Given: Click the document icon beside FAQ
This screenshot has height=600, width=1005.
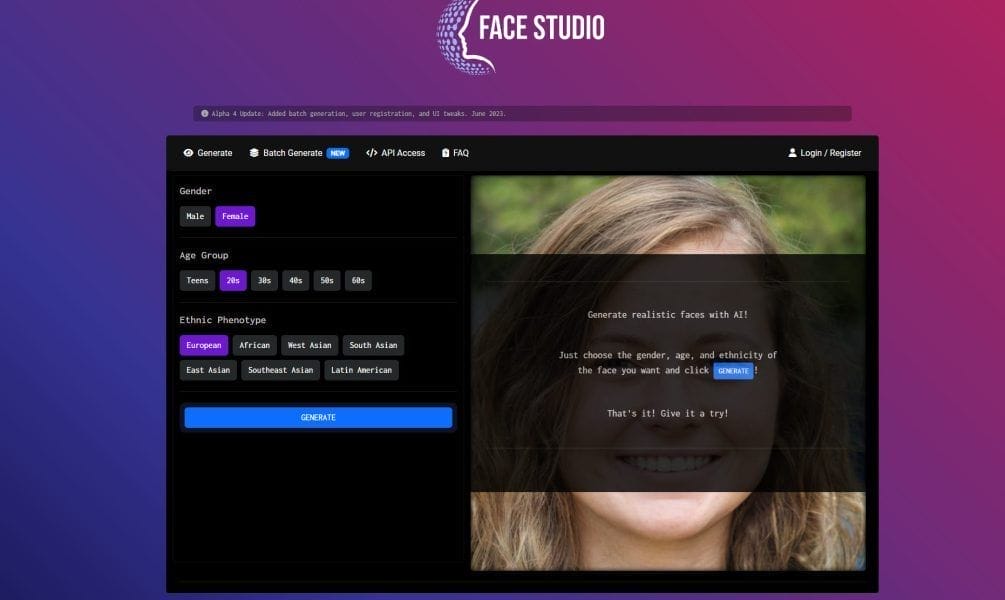Looking at the screenshot, I should [444, 153].
